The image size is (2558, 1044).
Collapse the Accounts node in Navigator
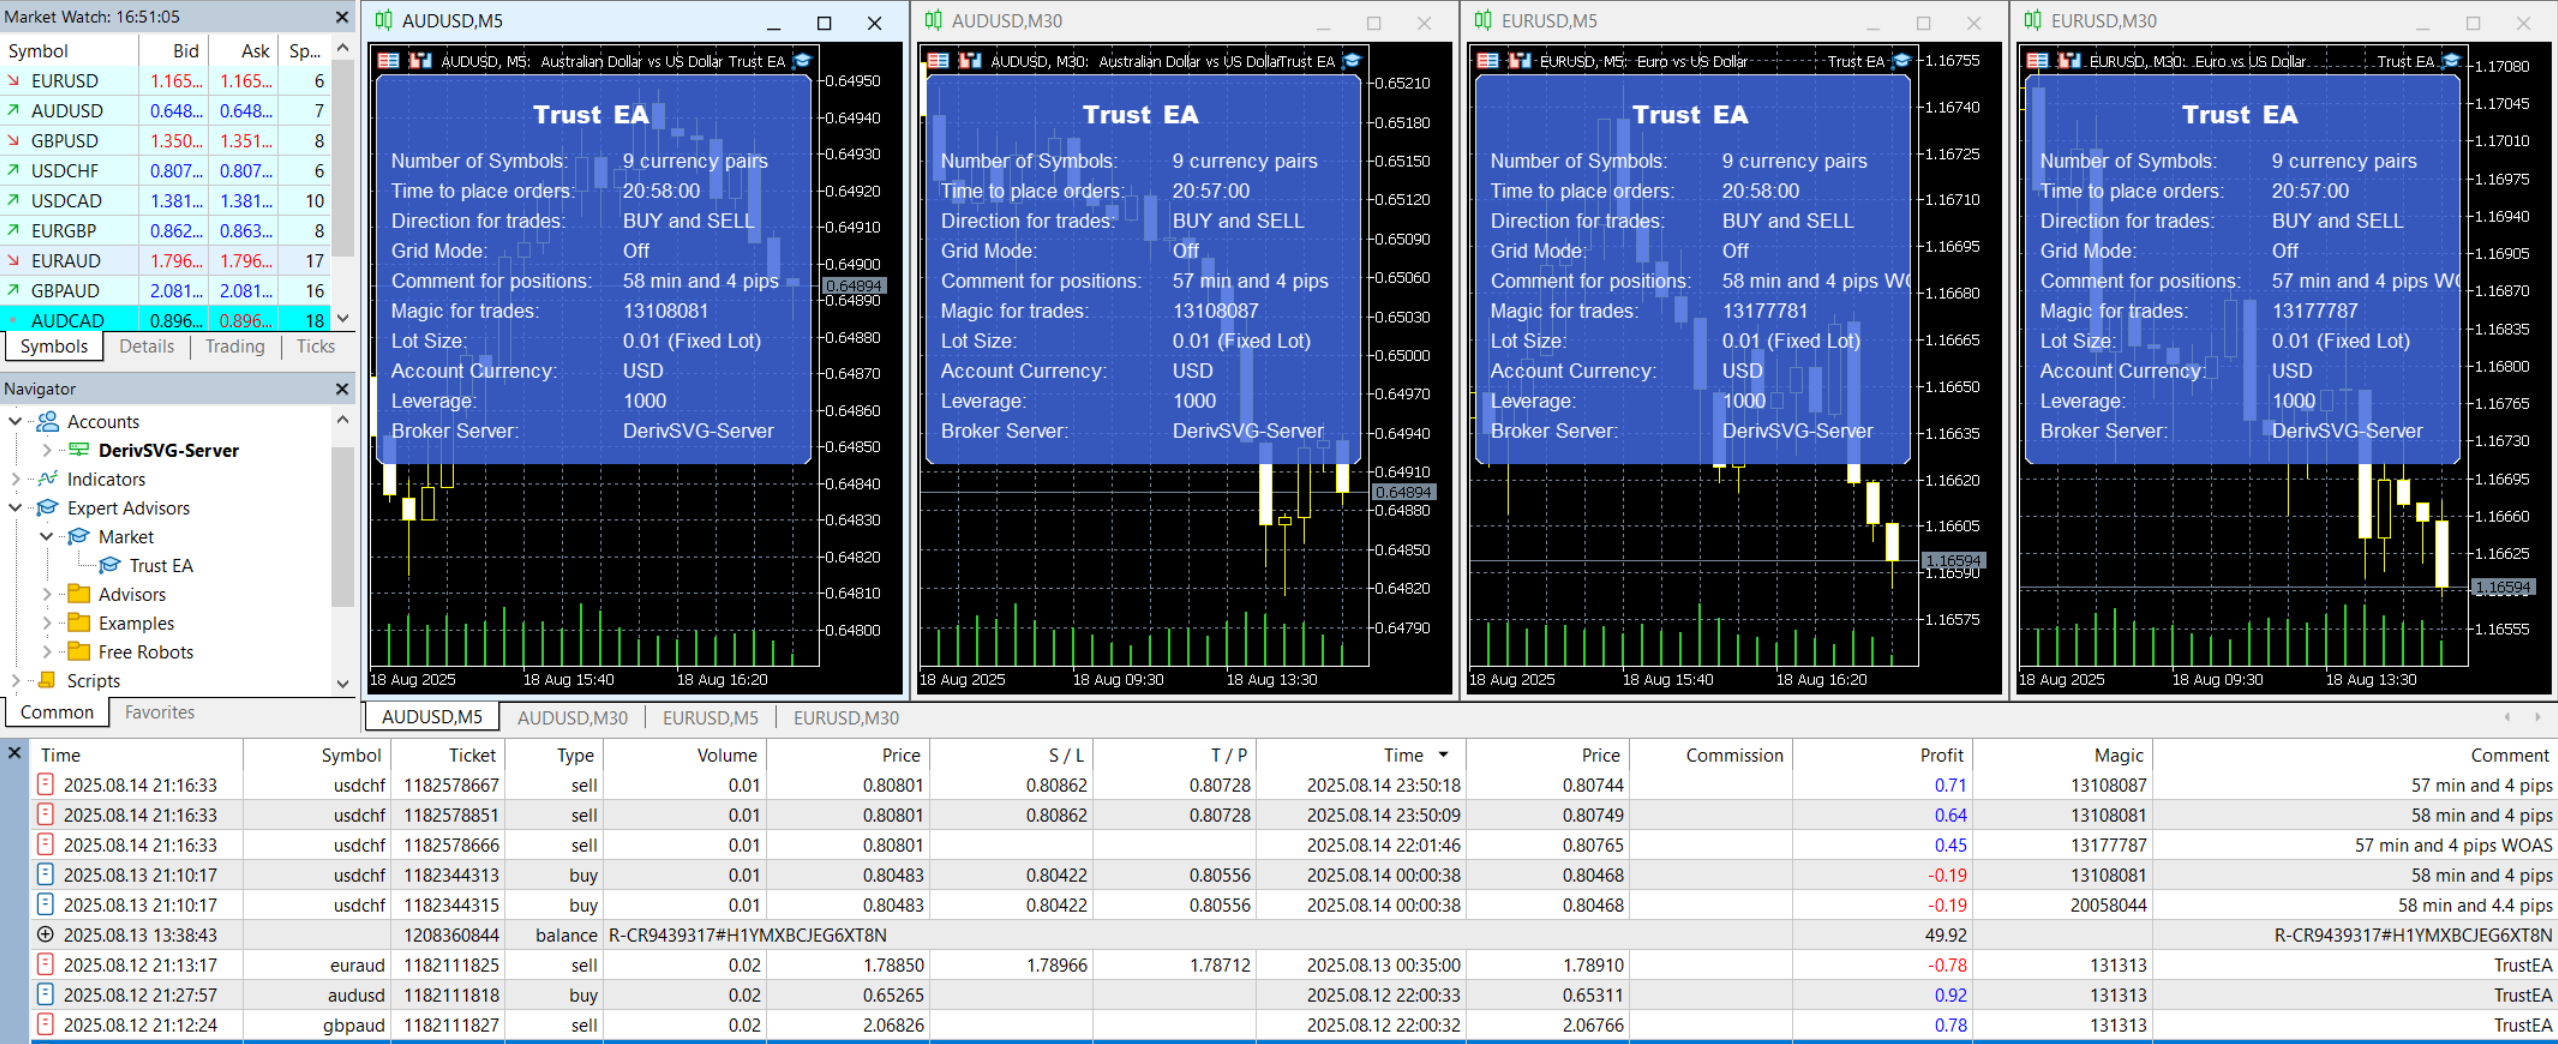pyautogui.click(x=15, y=422)
